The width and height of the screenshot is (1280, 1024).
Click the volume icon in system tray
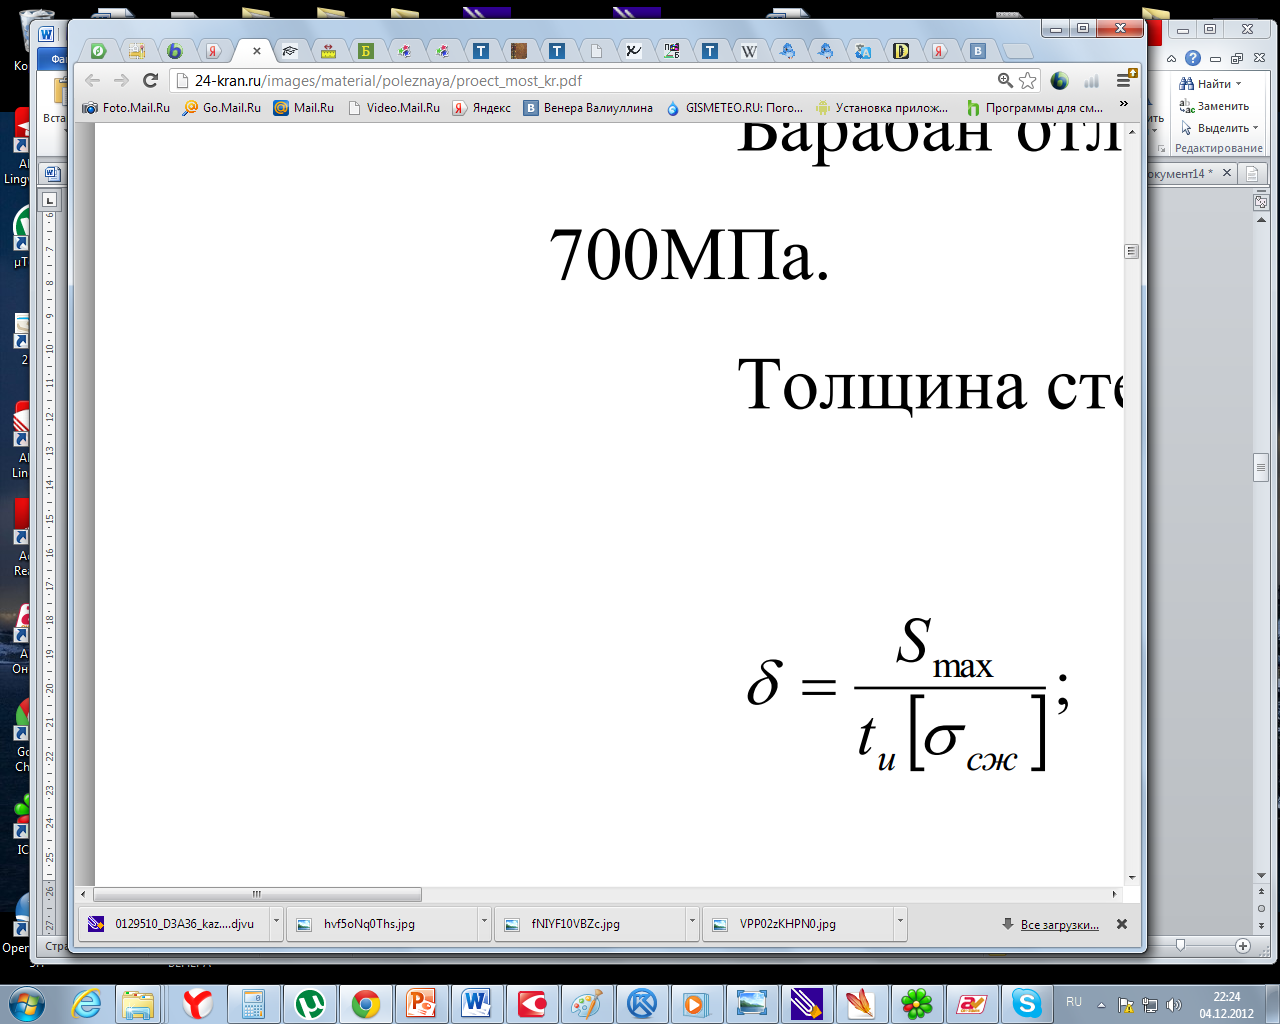pos(1173,1004)
